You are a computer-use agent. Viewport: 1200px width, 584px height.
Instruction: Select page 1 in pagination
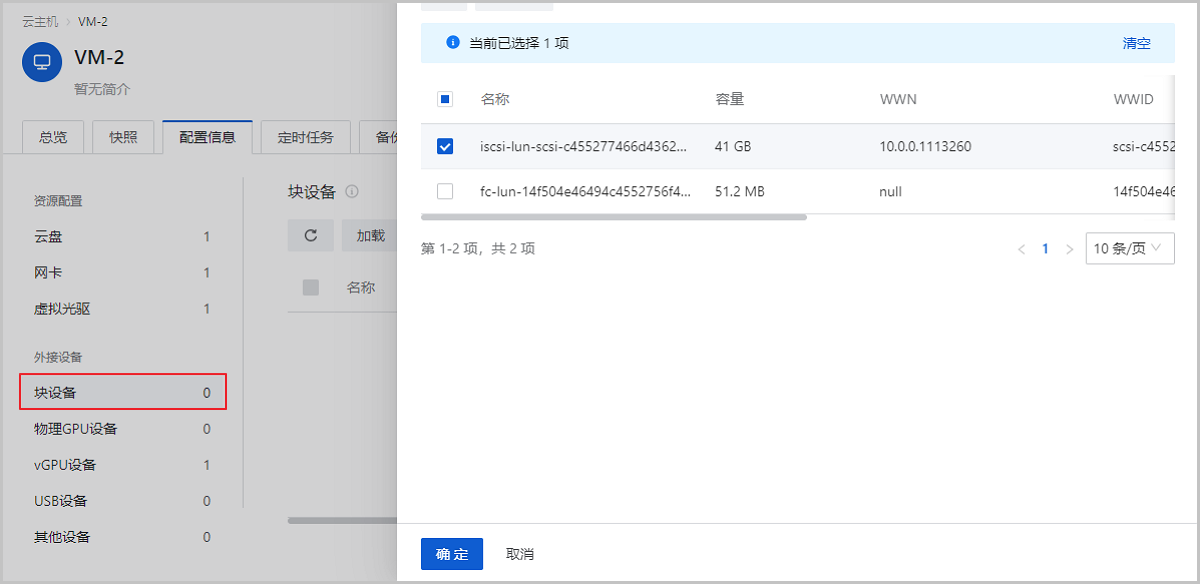pyautogui.click(x=1045, y=249)
